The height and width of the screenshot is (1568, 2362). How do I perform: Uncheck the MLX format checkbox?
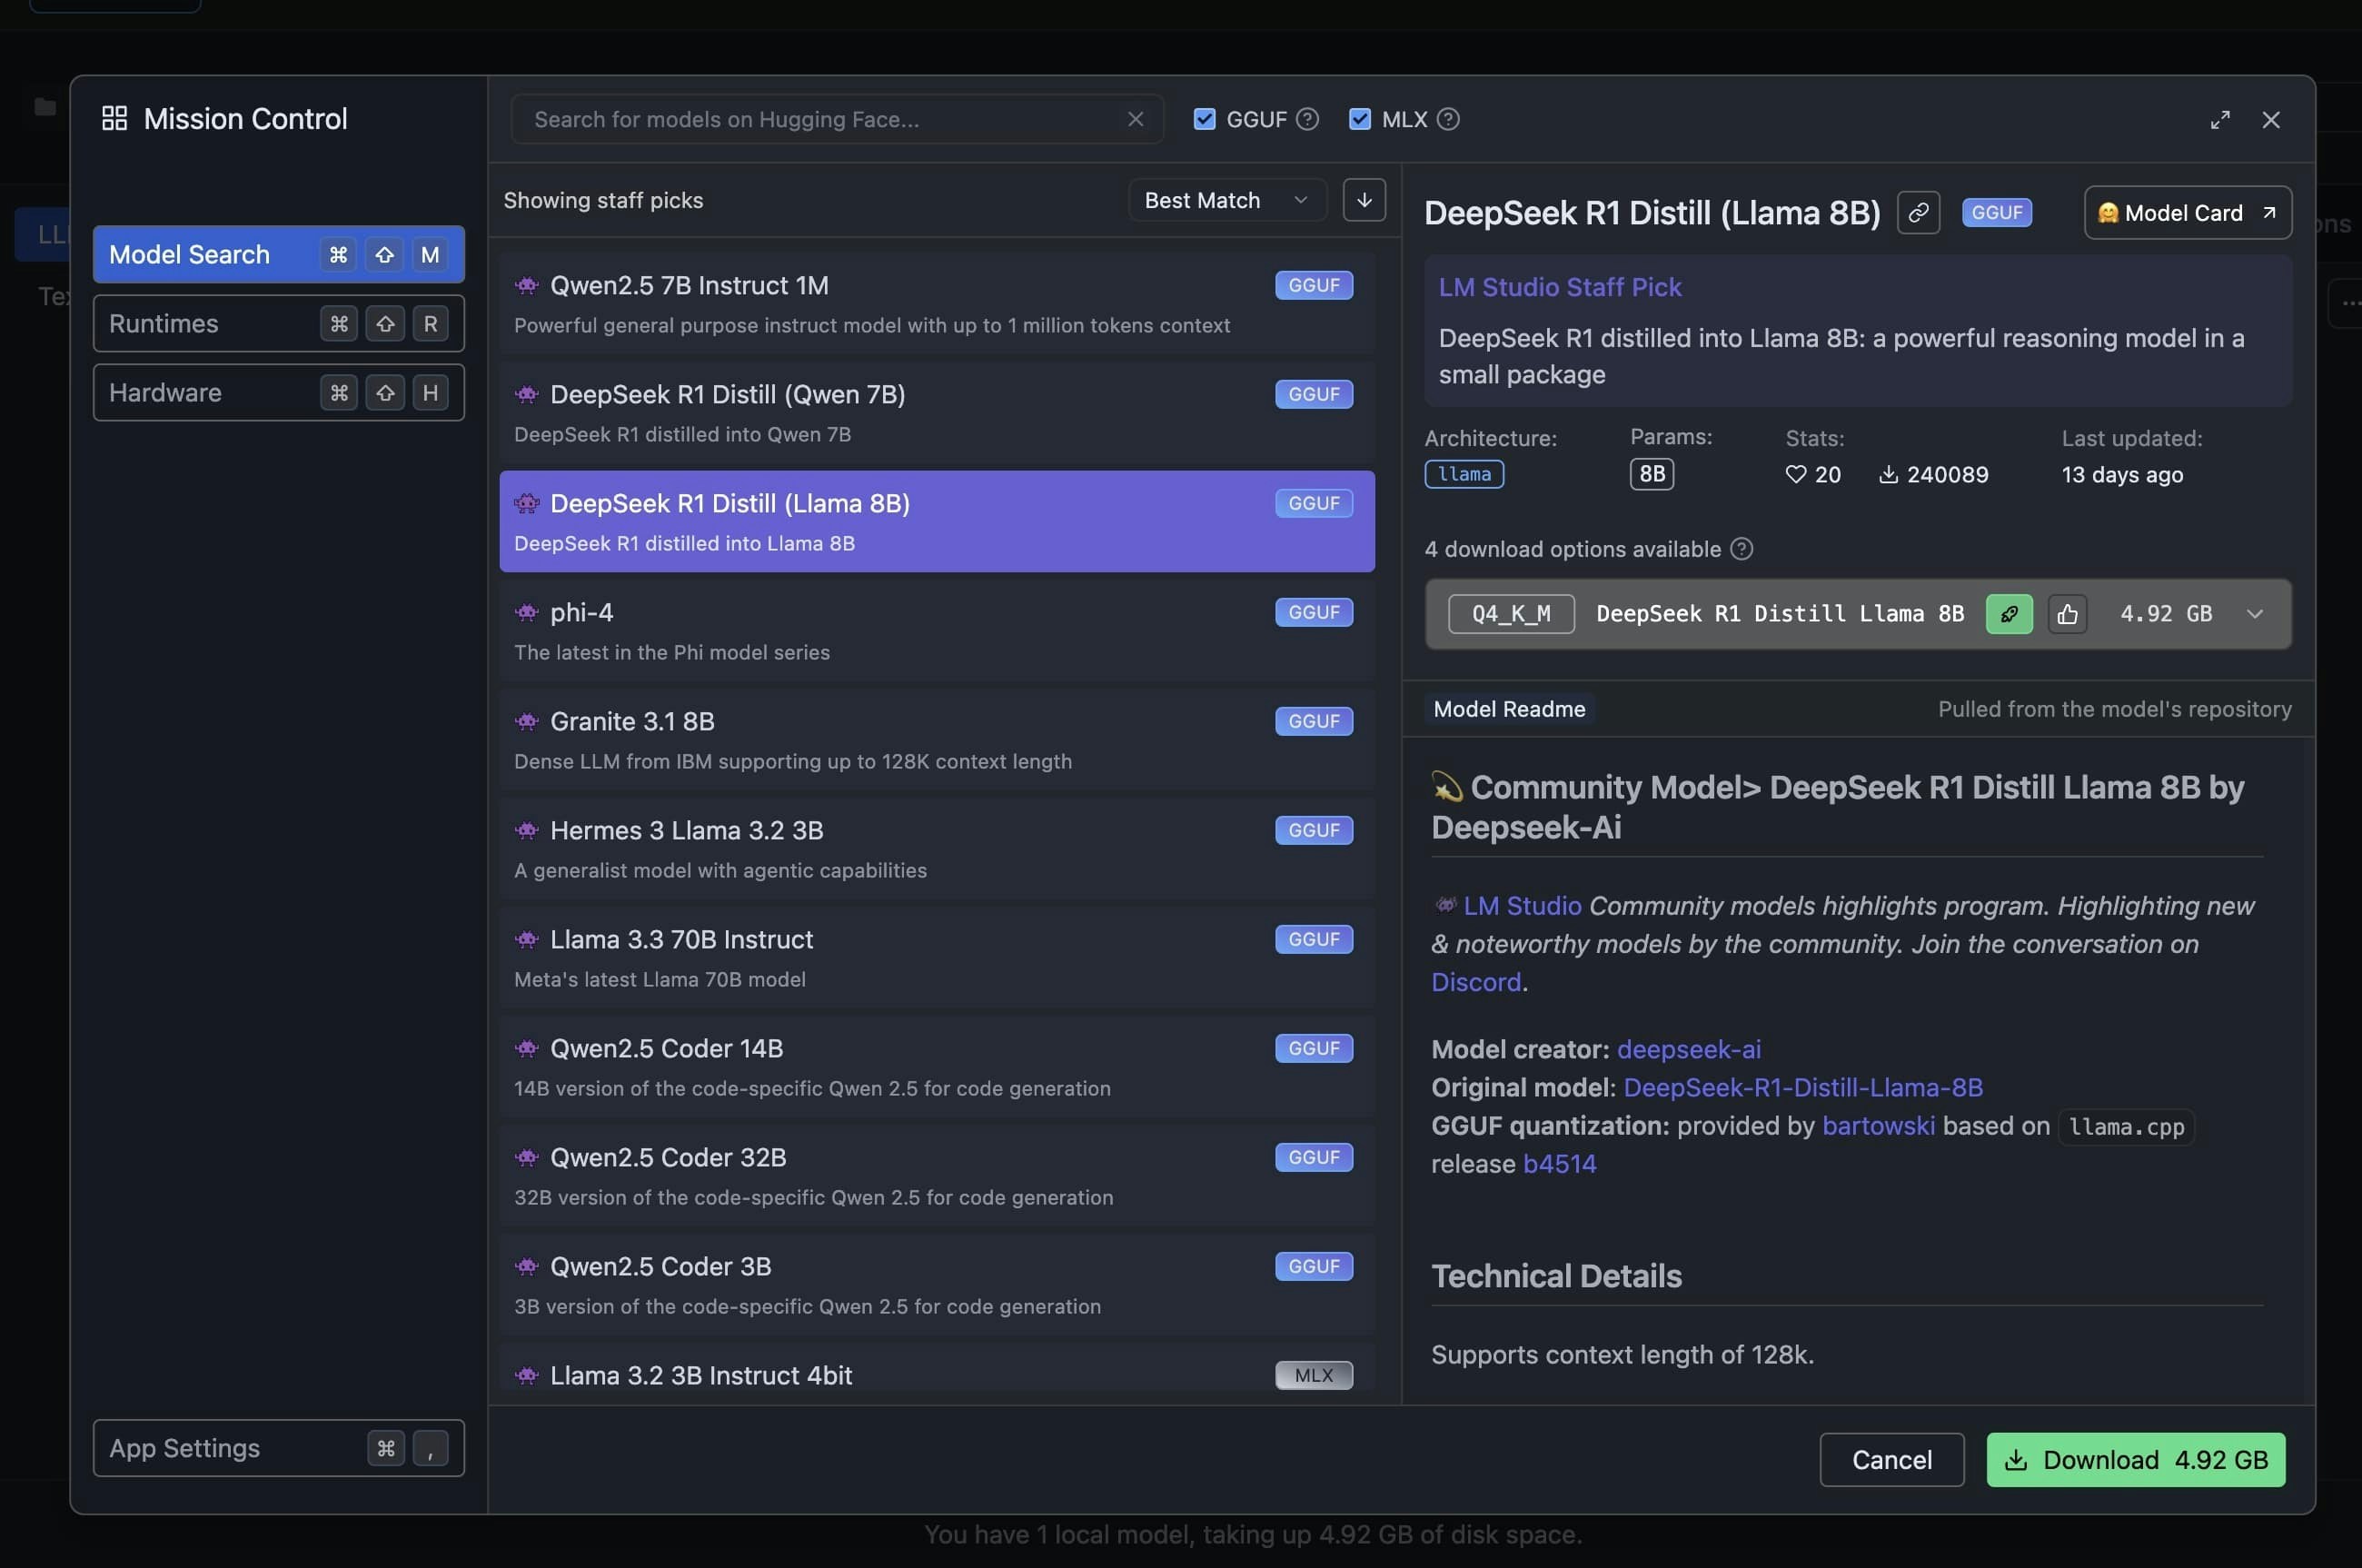tap(1360, 119)
